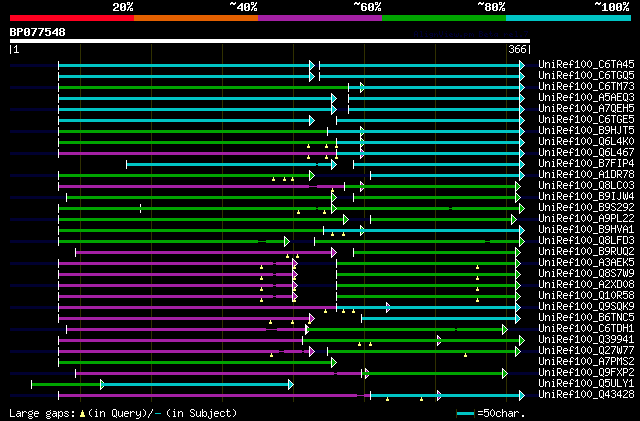Select the UniRef100_A1DR78 label

[586, 175]
